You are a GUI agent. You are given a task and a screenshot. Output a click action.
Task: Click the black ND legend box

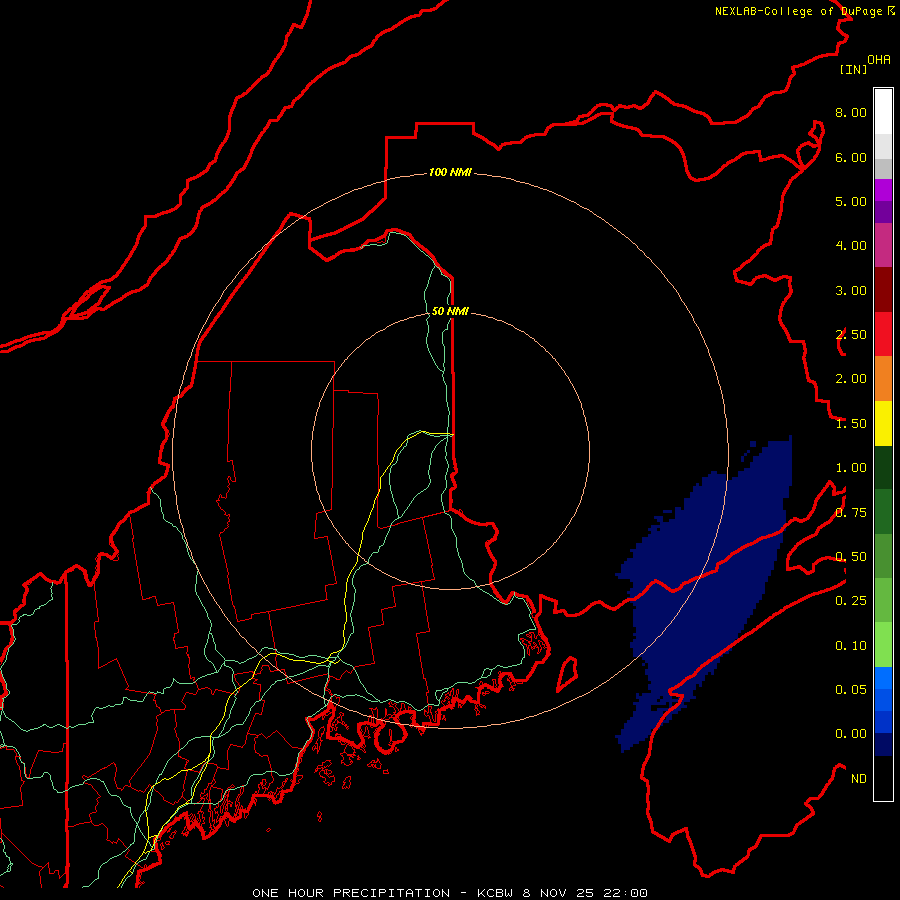tap(883, 778)
